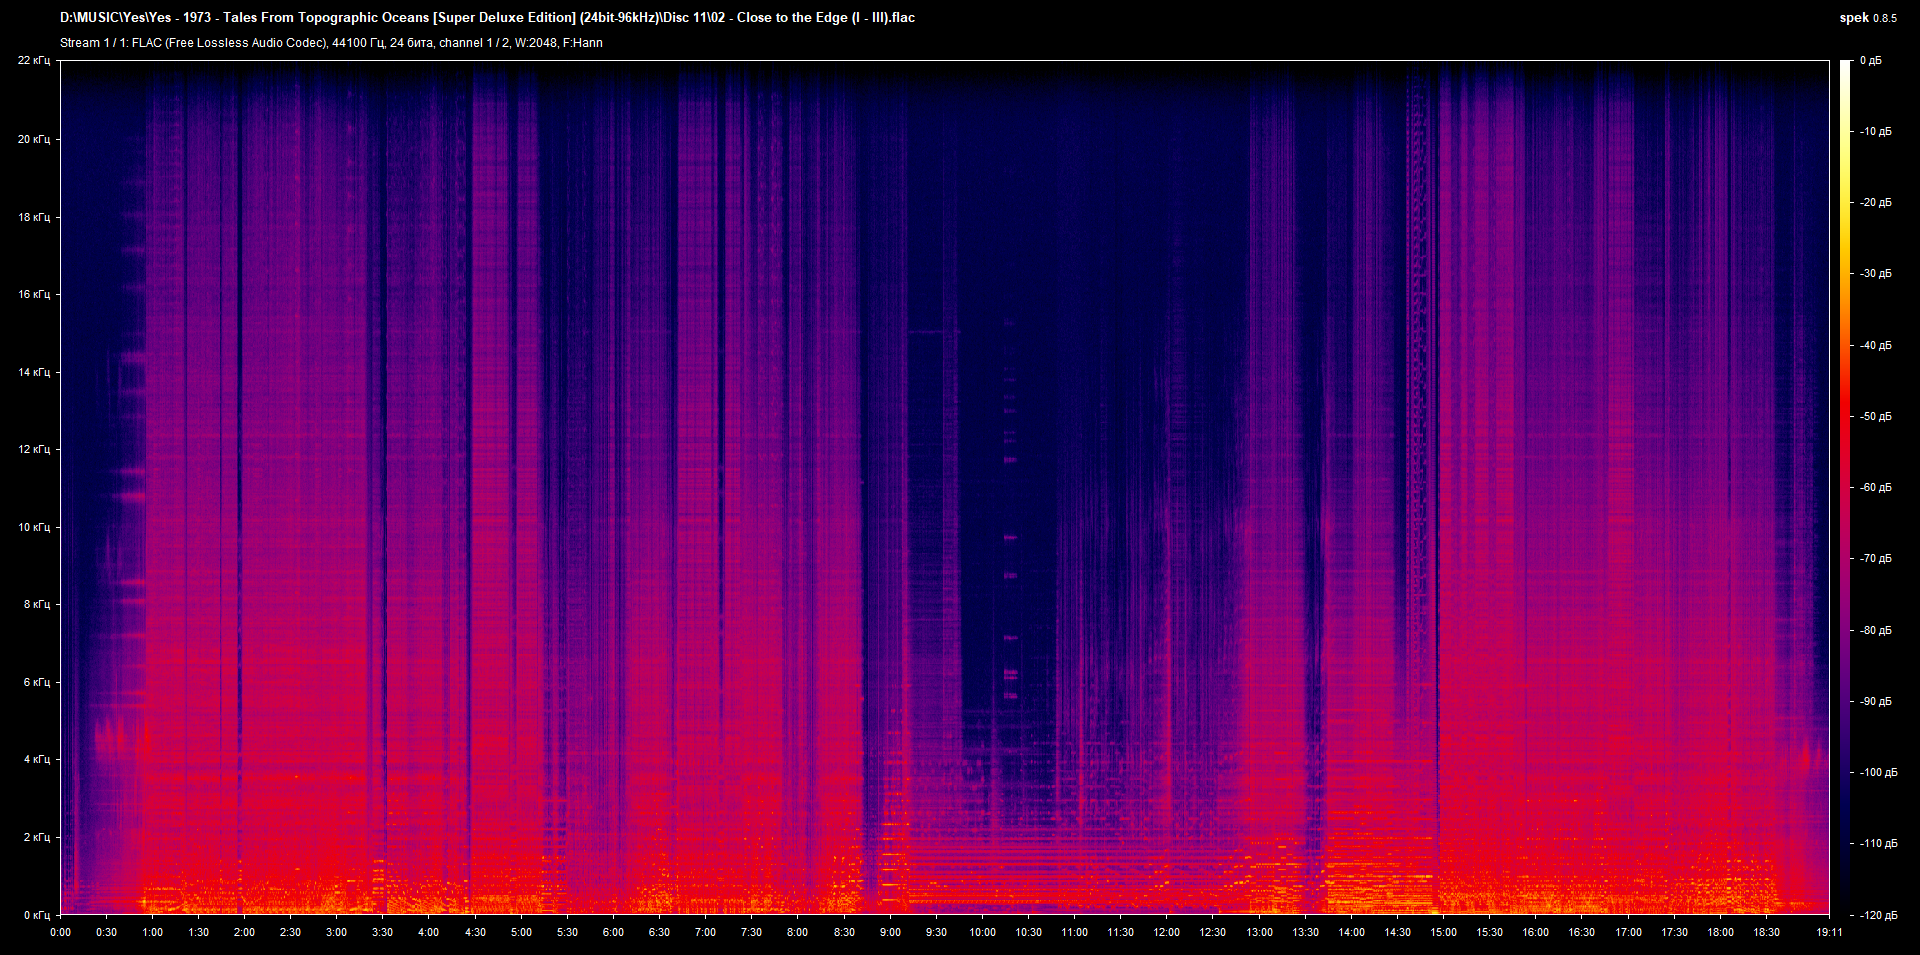The image size is (1920, 955).
Task: Click the '-20 дБ' level scale label
Action: pyautogui.click(x=1875, y=203)
